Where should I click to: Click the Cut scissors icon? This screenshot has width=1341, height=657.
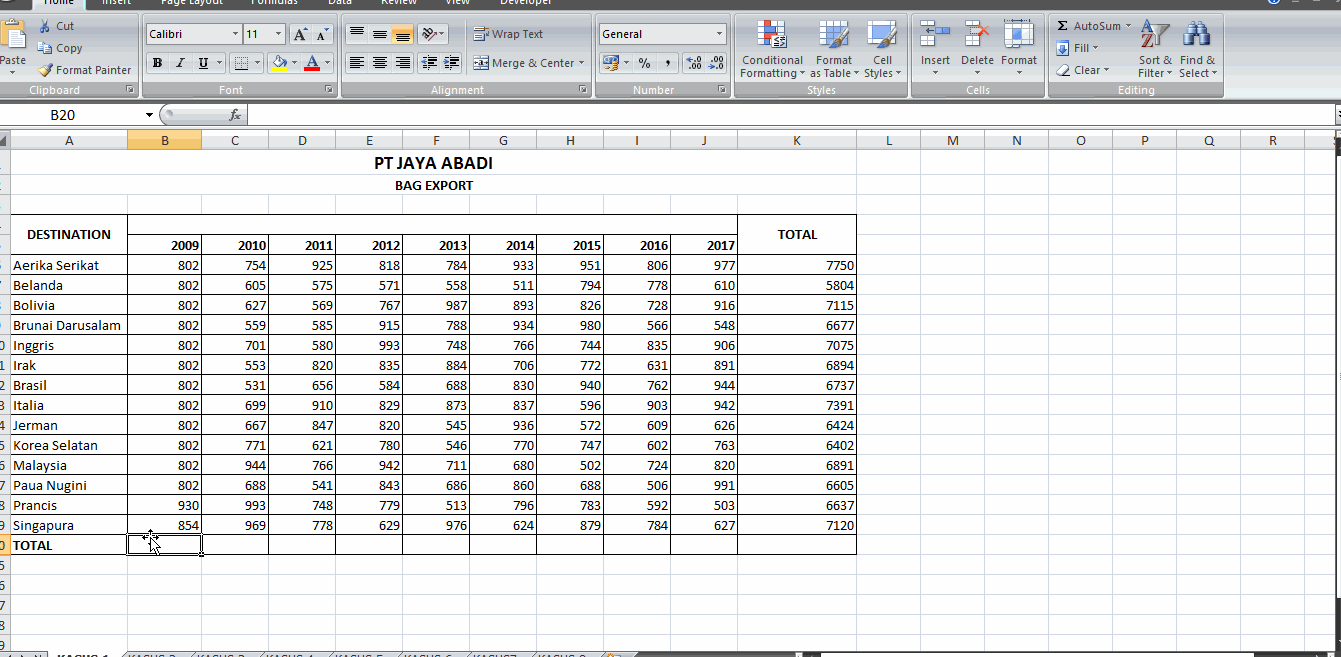(x=45, y=26)
